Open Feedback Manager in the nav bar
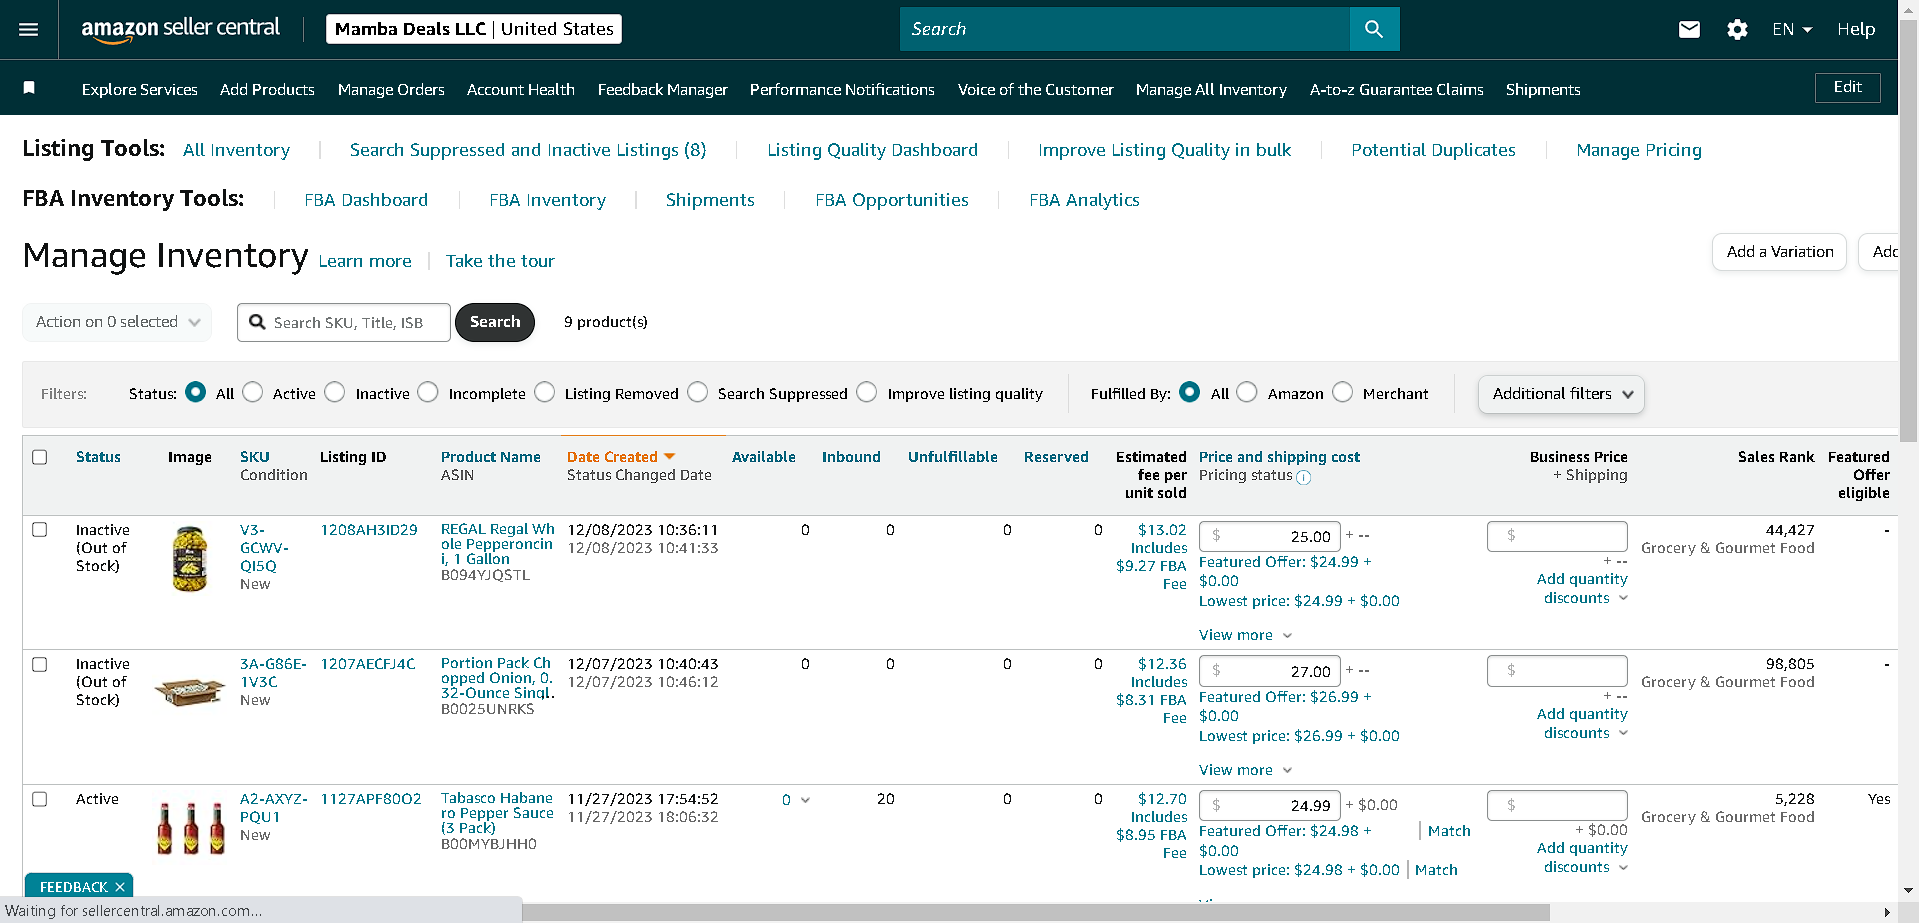 tap(663, 89)
